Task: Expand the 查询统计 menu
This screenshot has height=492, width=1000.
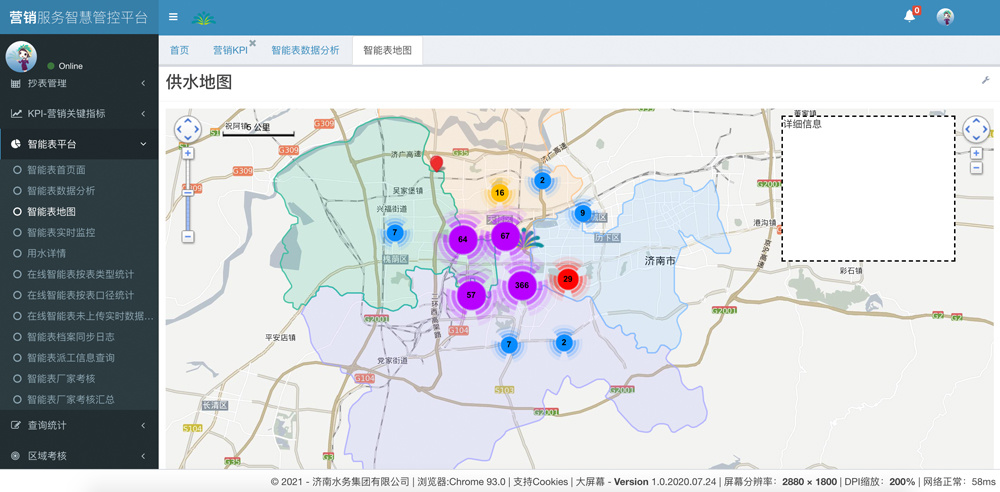Action: 79,425
